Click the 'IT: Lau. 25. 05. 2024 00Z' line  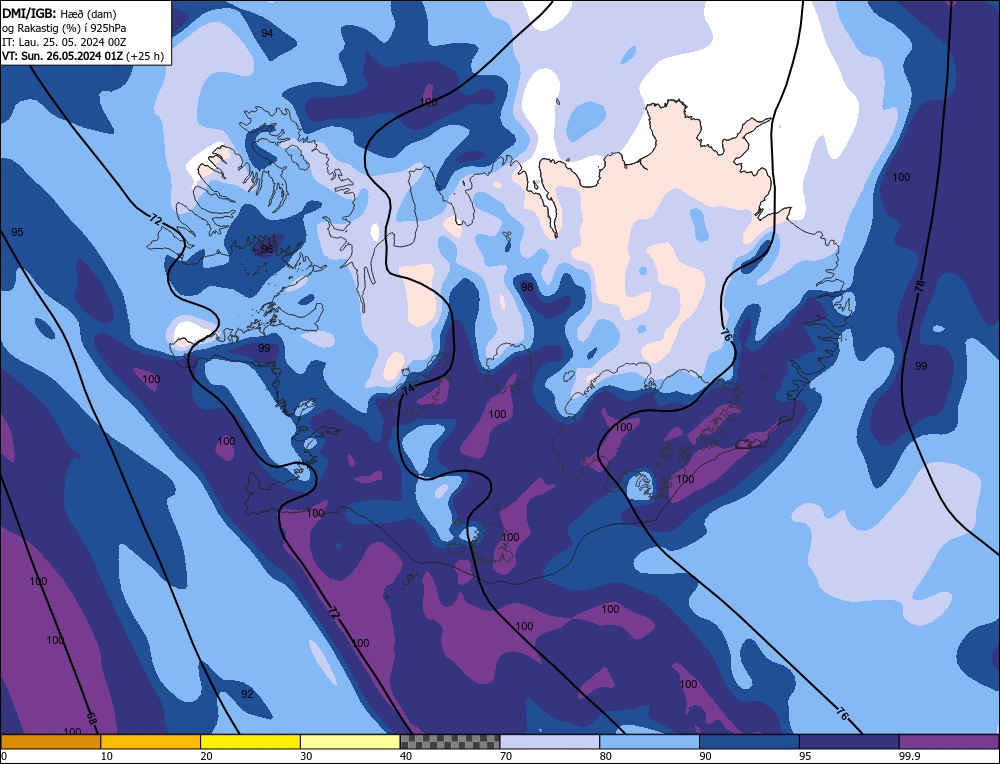coord(64,42)
